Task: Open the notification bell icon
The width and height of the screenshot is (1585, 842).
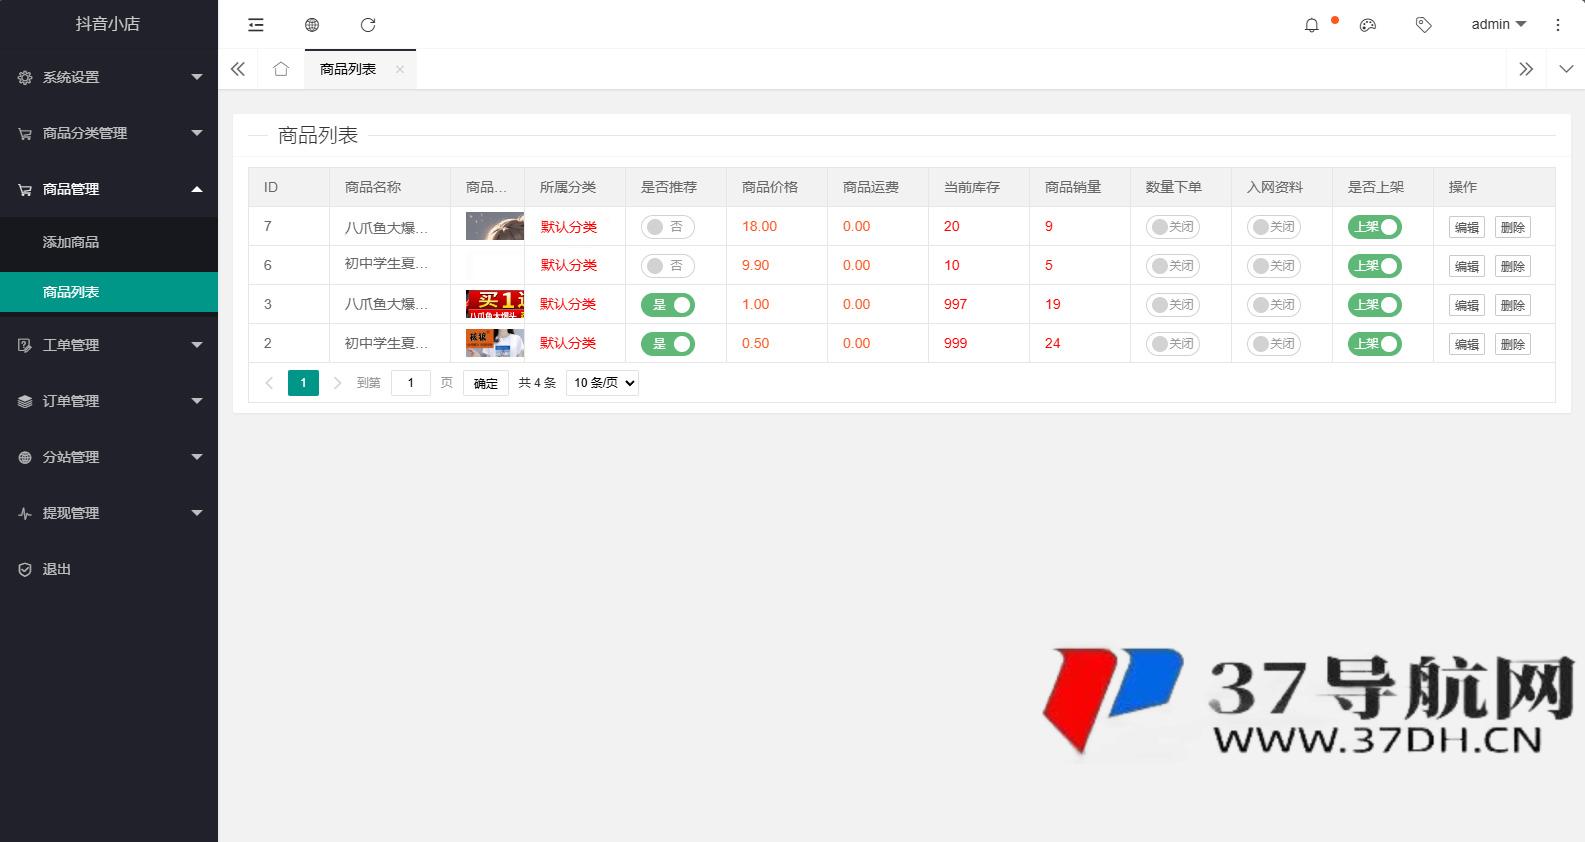Action: click(x=1312, y=25)
